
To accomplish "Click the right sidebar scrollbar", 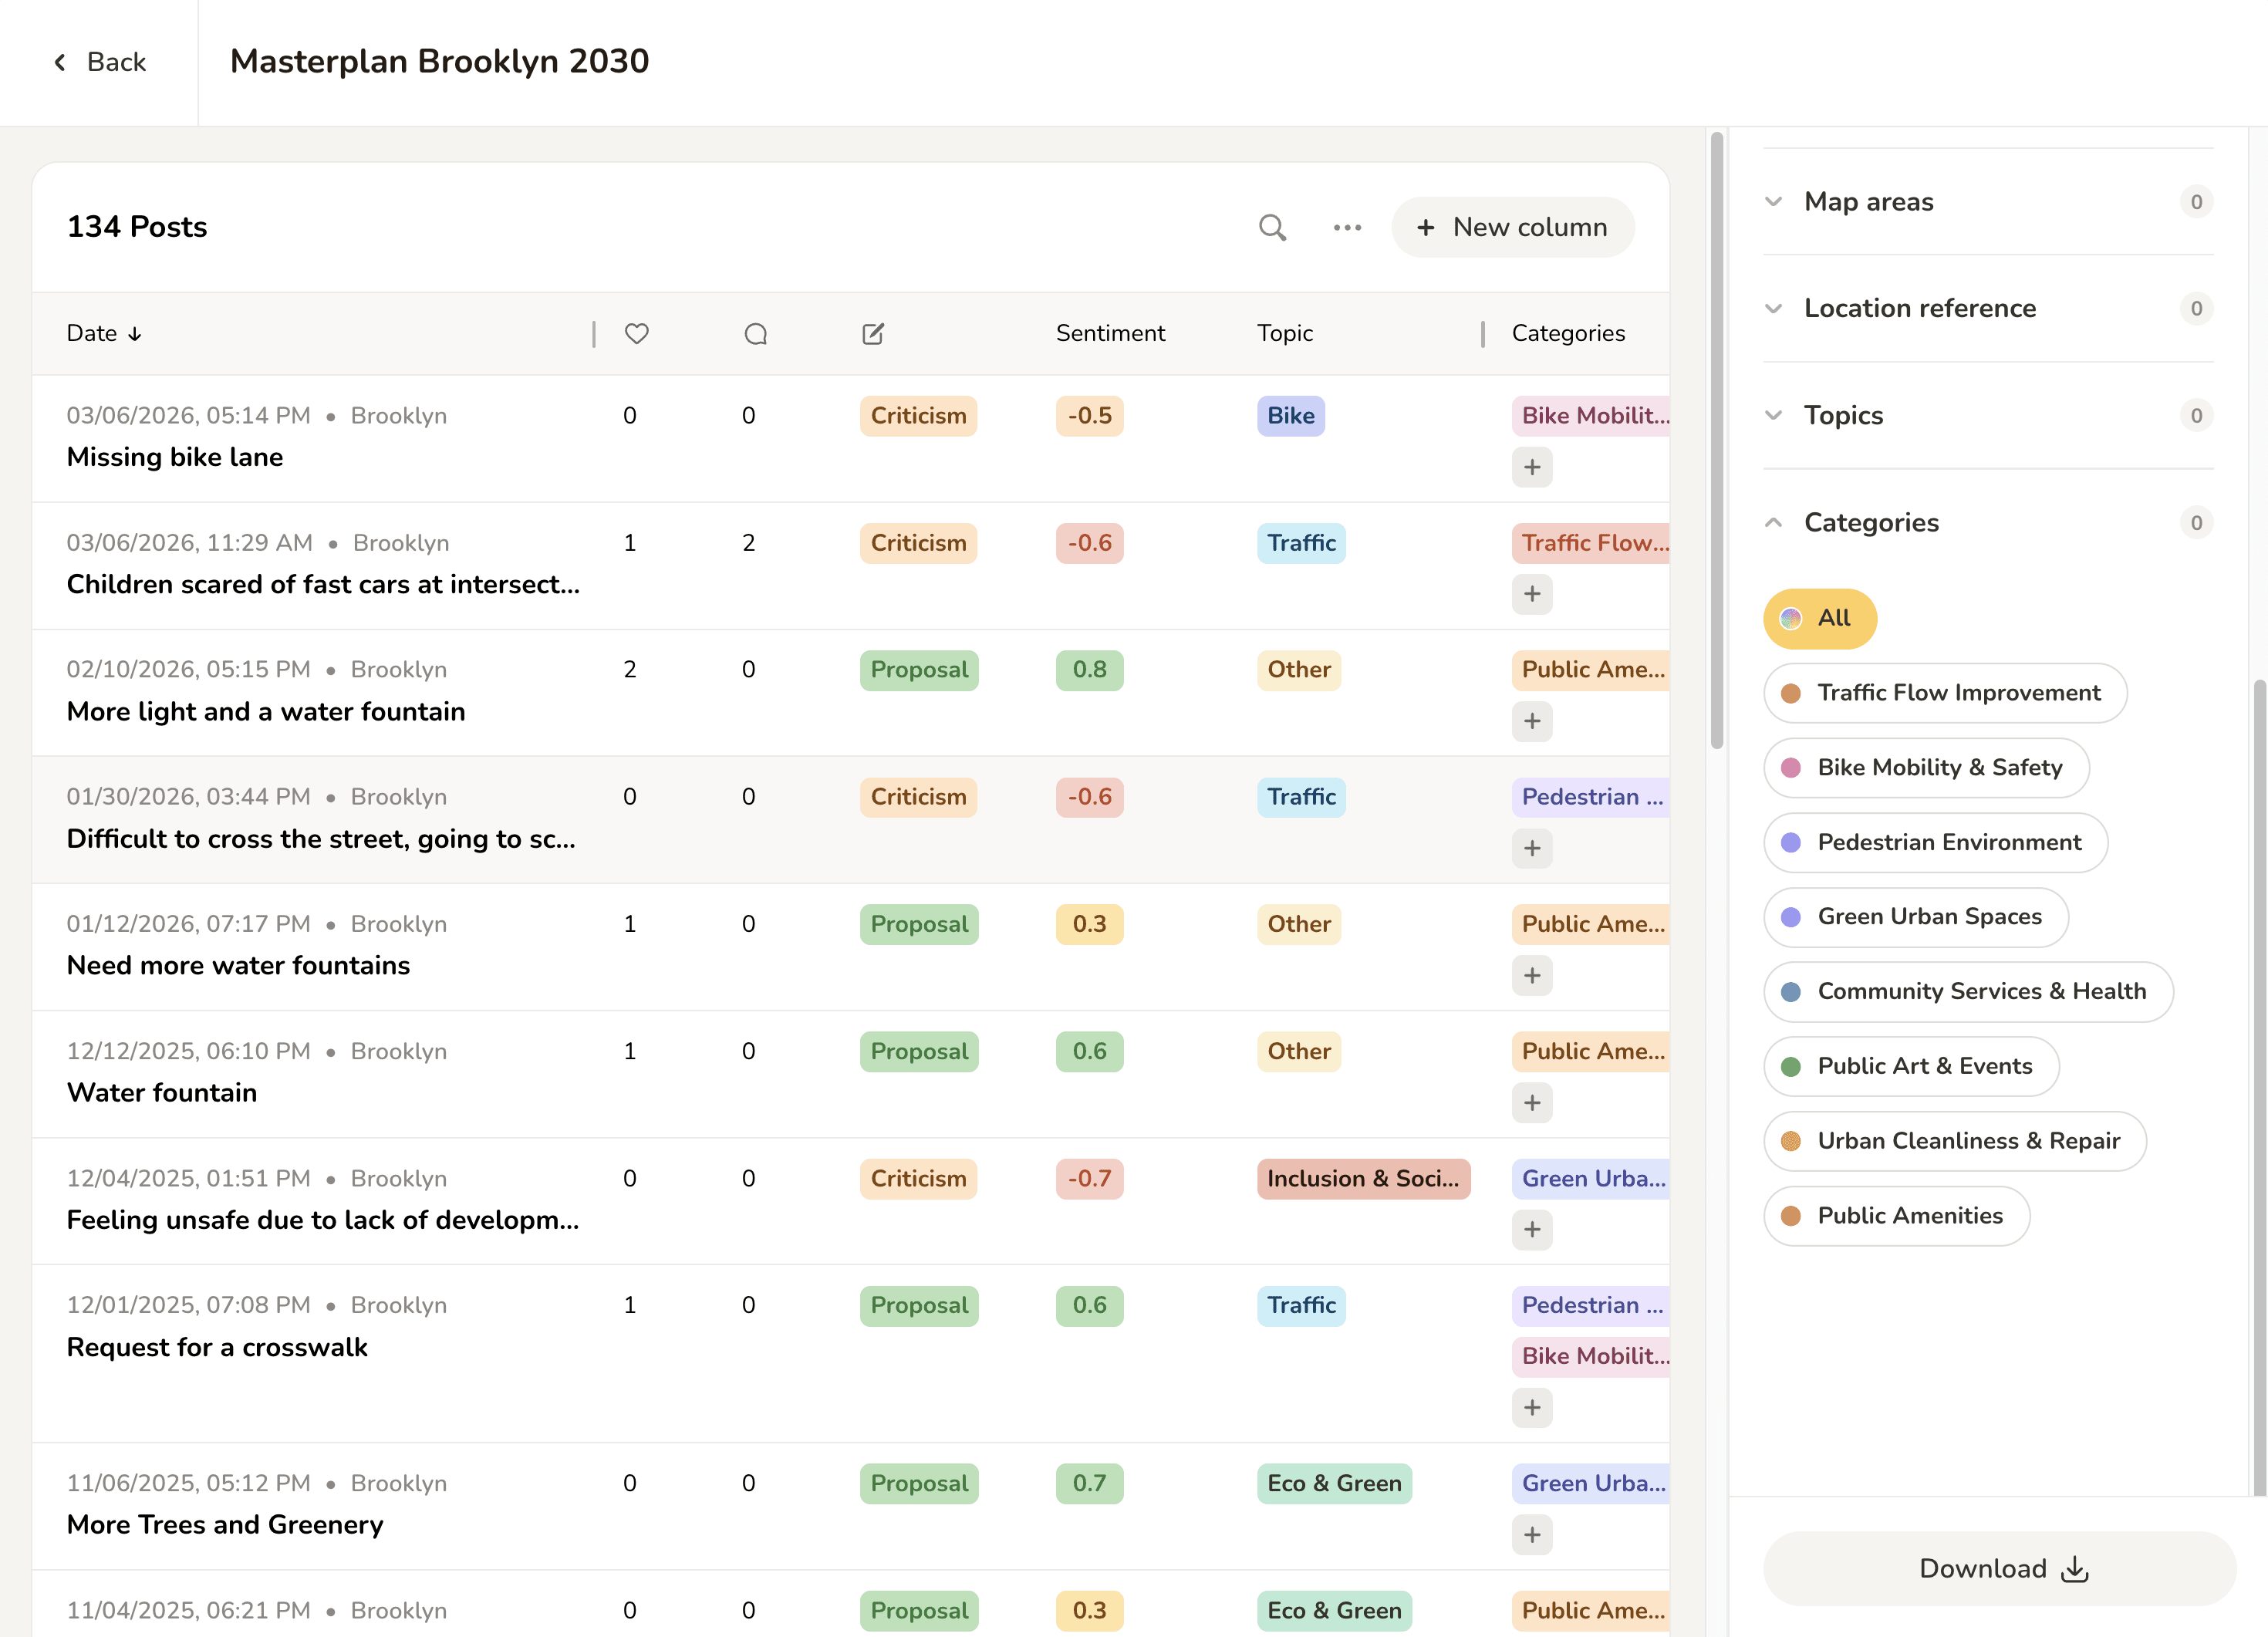I will pos(2259,1088).
